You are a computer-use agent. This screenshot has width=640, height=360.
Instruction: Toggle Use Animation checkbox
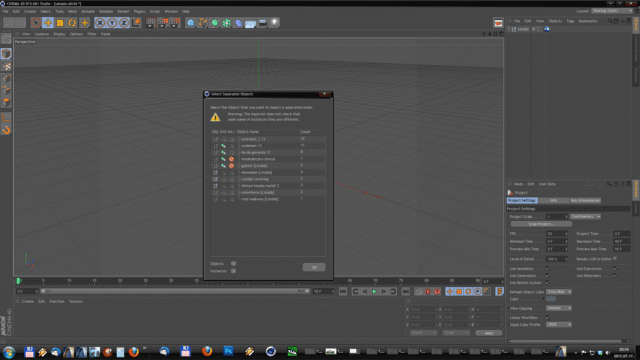[548, 269]
